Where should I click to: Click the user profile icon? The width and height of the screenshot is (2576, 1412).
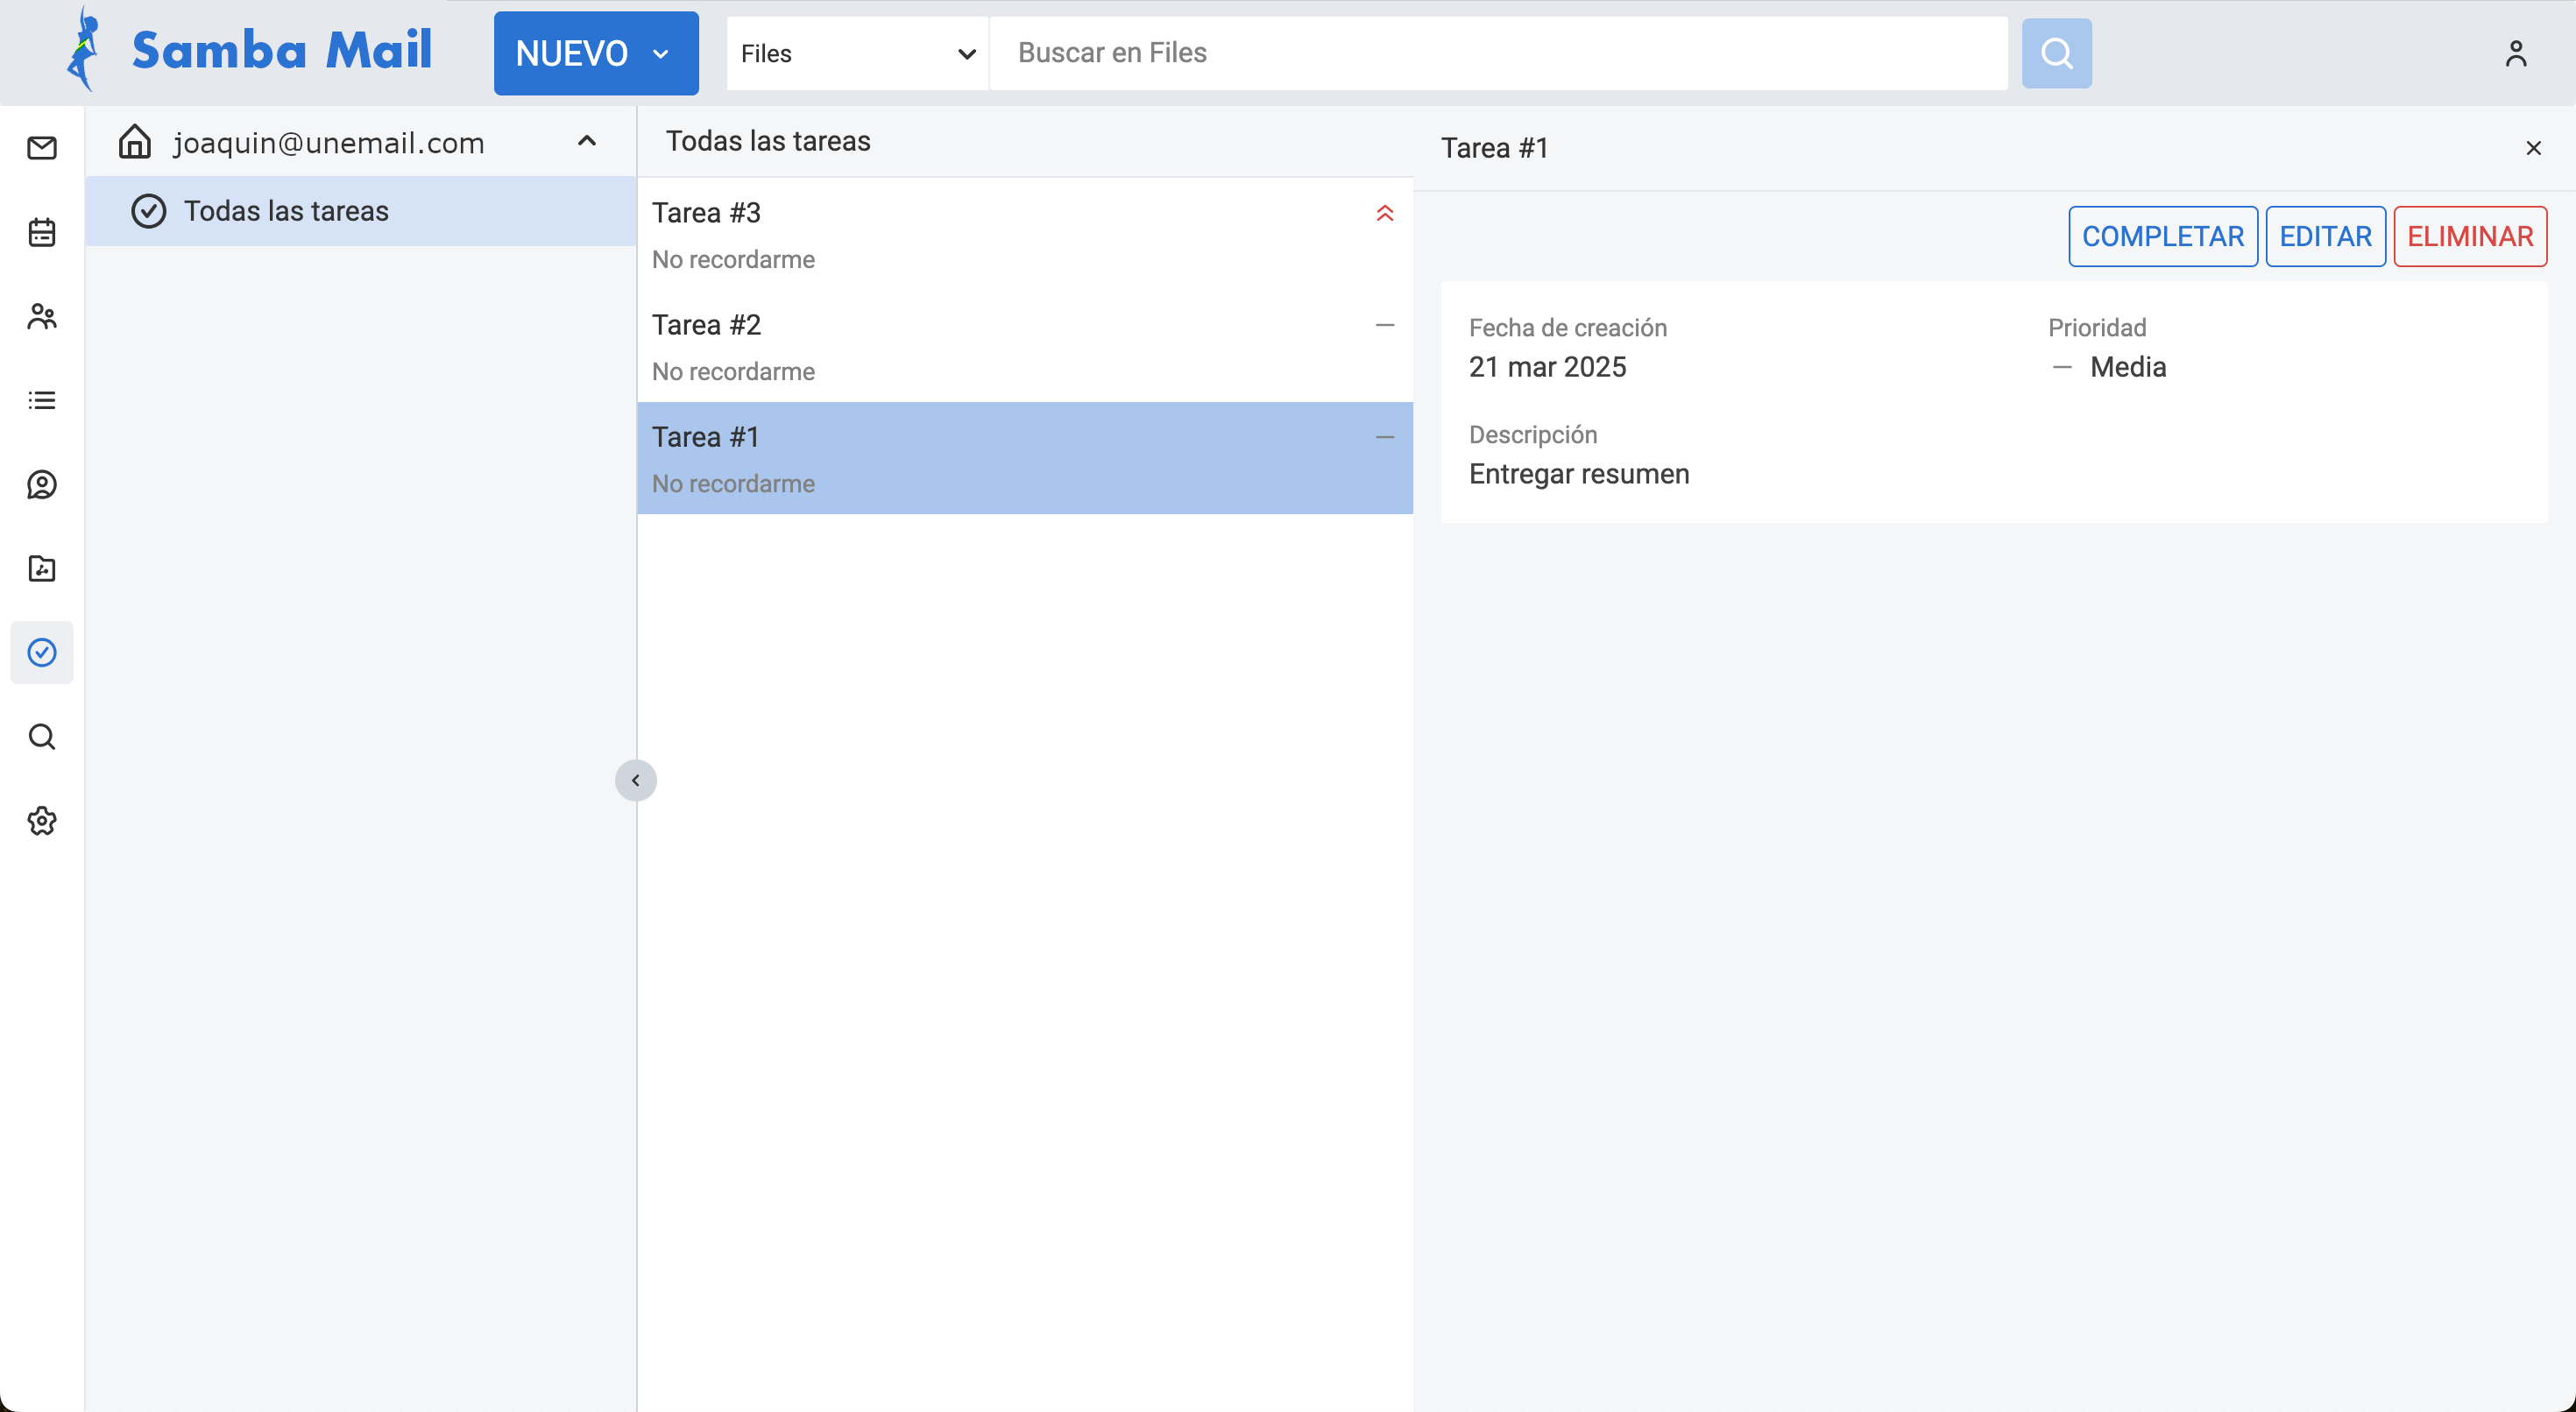pyautogui.click(x=2515, y=53)
